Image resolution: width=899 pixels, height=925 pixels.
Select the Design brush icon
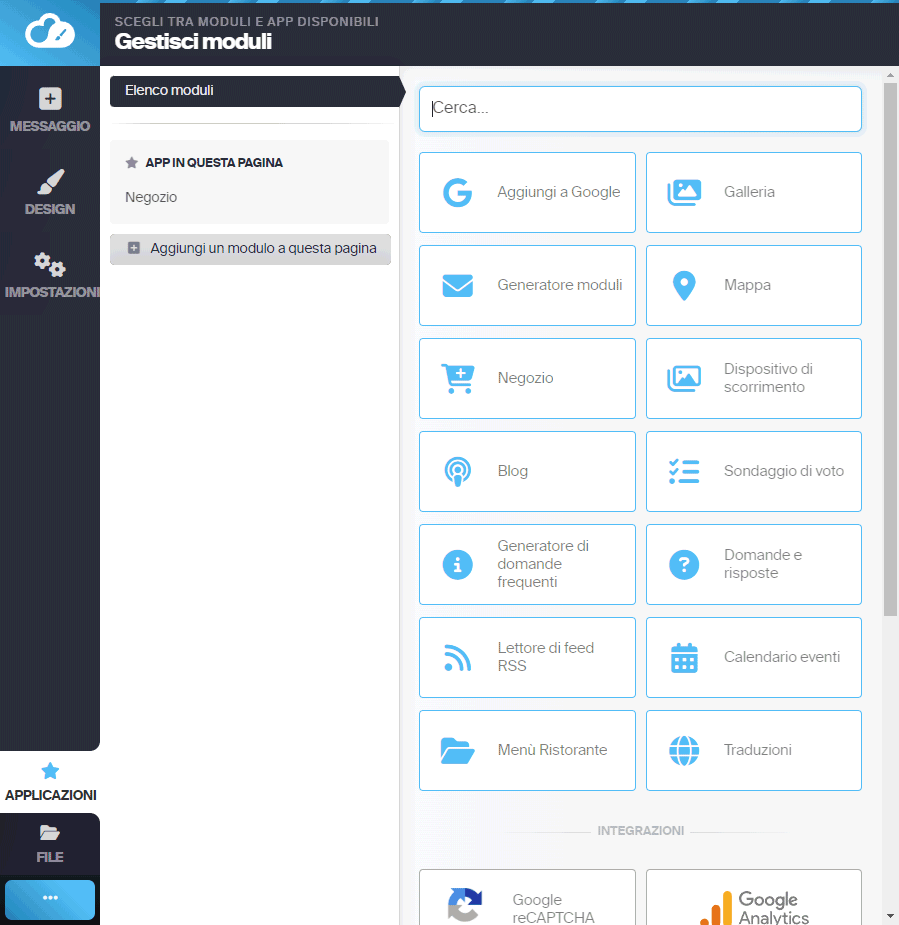[50, 182]
